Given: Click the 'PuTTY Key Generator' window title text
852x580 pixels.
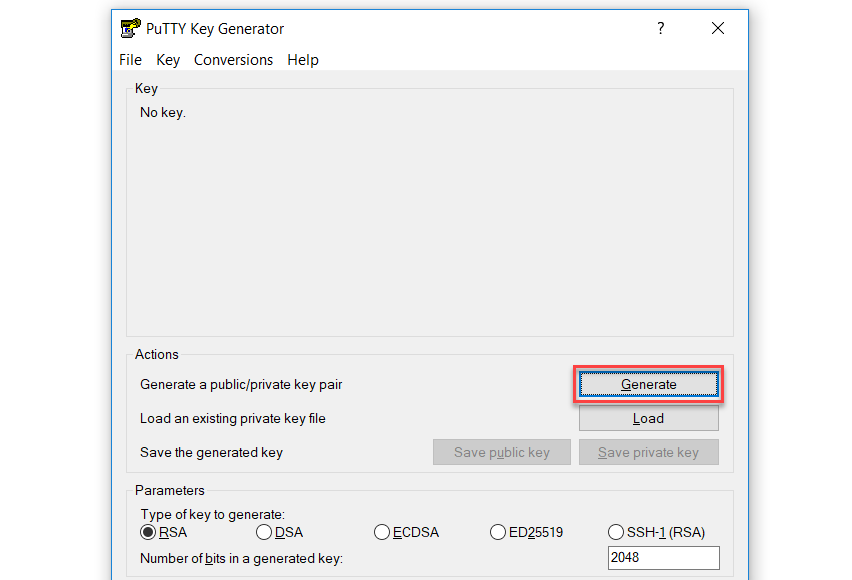Looking at the screenshot, I should [x=215, y=29].
